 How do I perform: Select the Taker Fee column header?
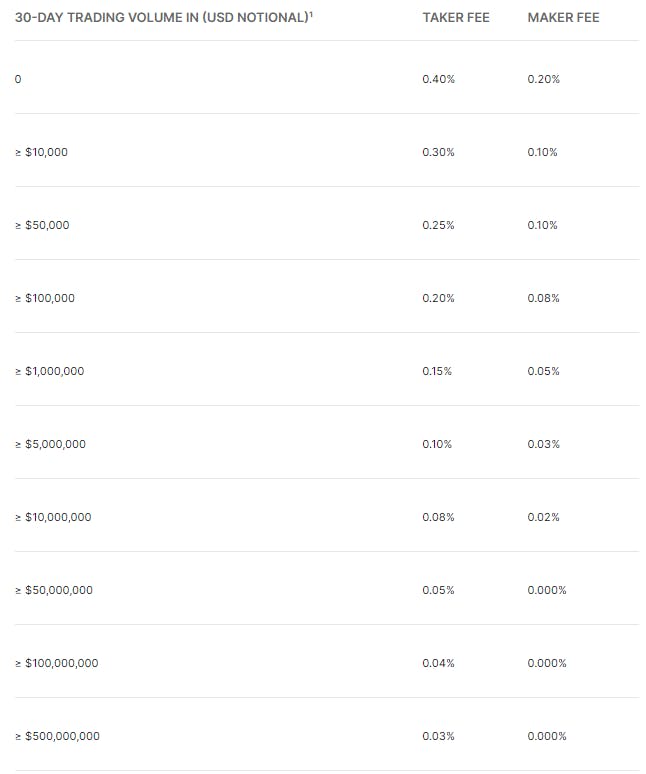(x=456, y=17)
